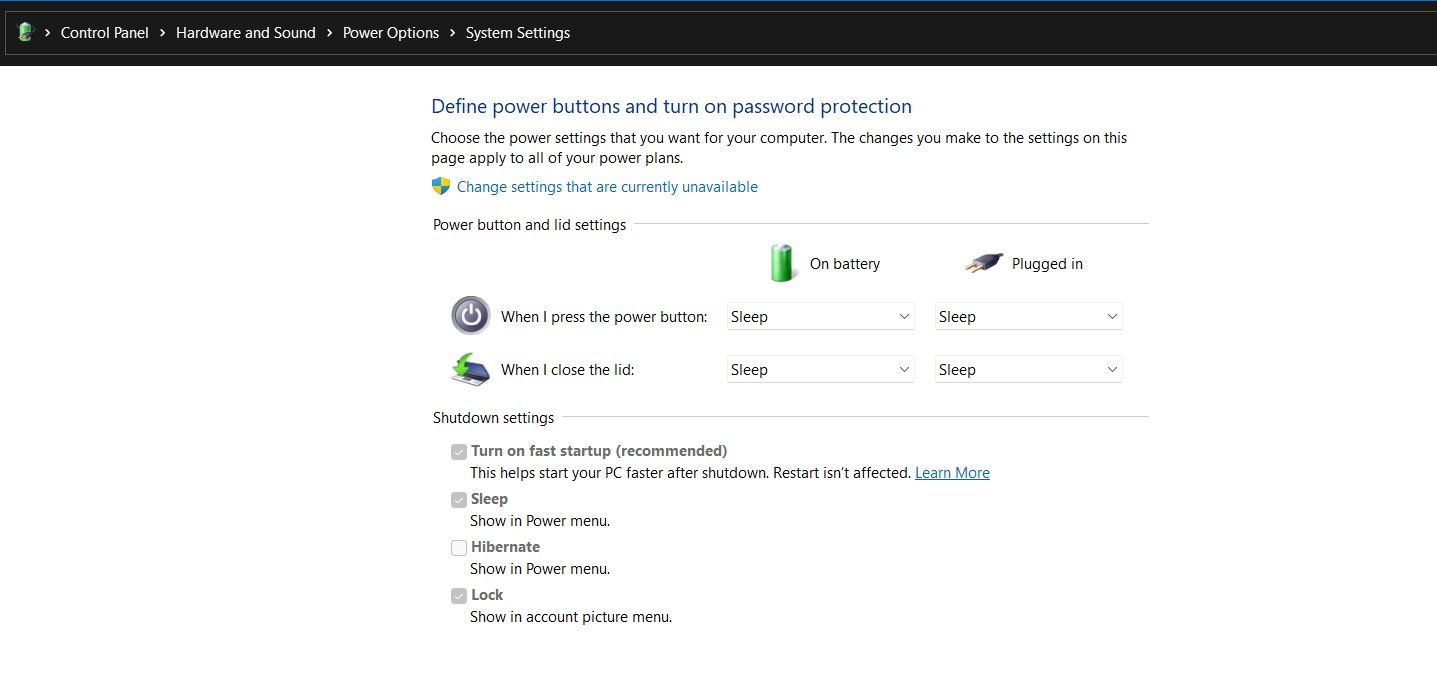Viewport: 1437px width, 675px height.
Task: Click the Control Panel icon in address bar
Action: coord(24,32)
